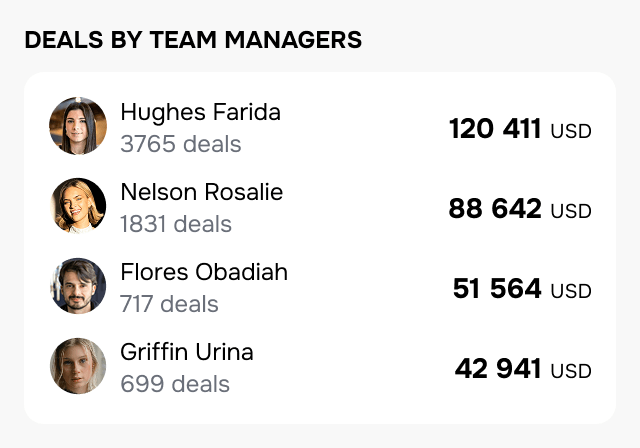
Task: Click USD label beside 88 642
Action: (x=571, y=211)
